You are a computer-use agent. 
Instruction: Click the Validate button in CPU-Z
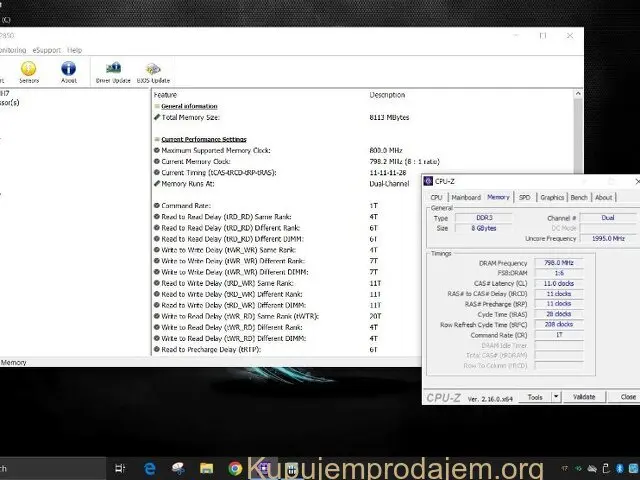tap(584, 397)
